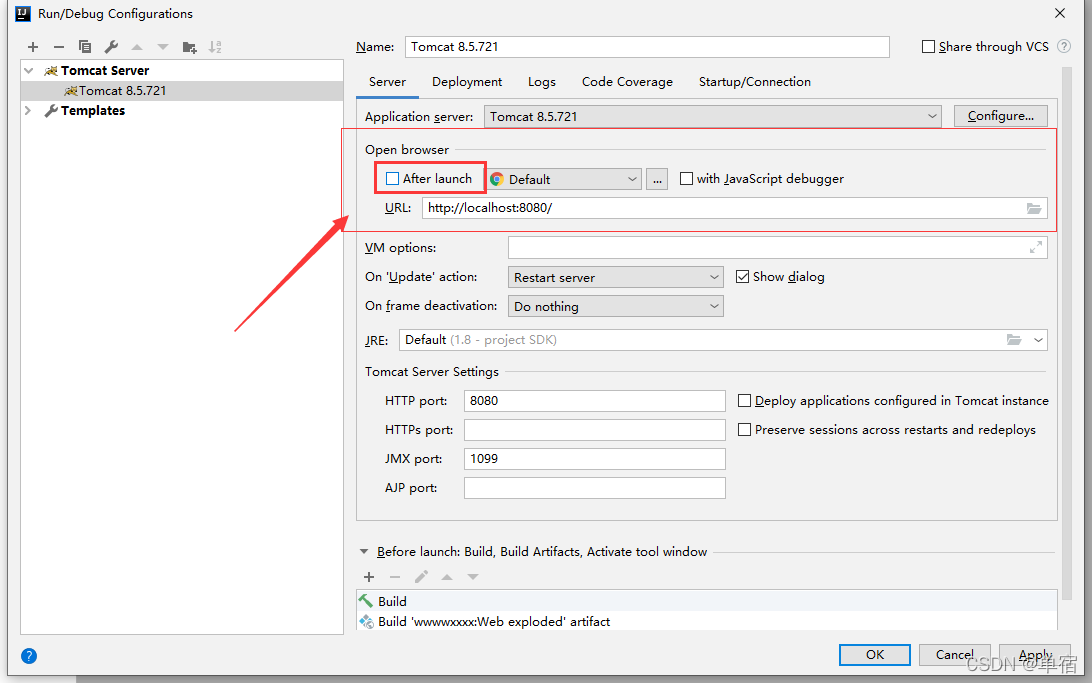This screenshot has height=683, width=1092.
Task: Click into the Name field
Action: 647,47
